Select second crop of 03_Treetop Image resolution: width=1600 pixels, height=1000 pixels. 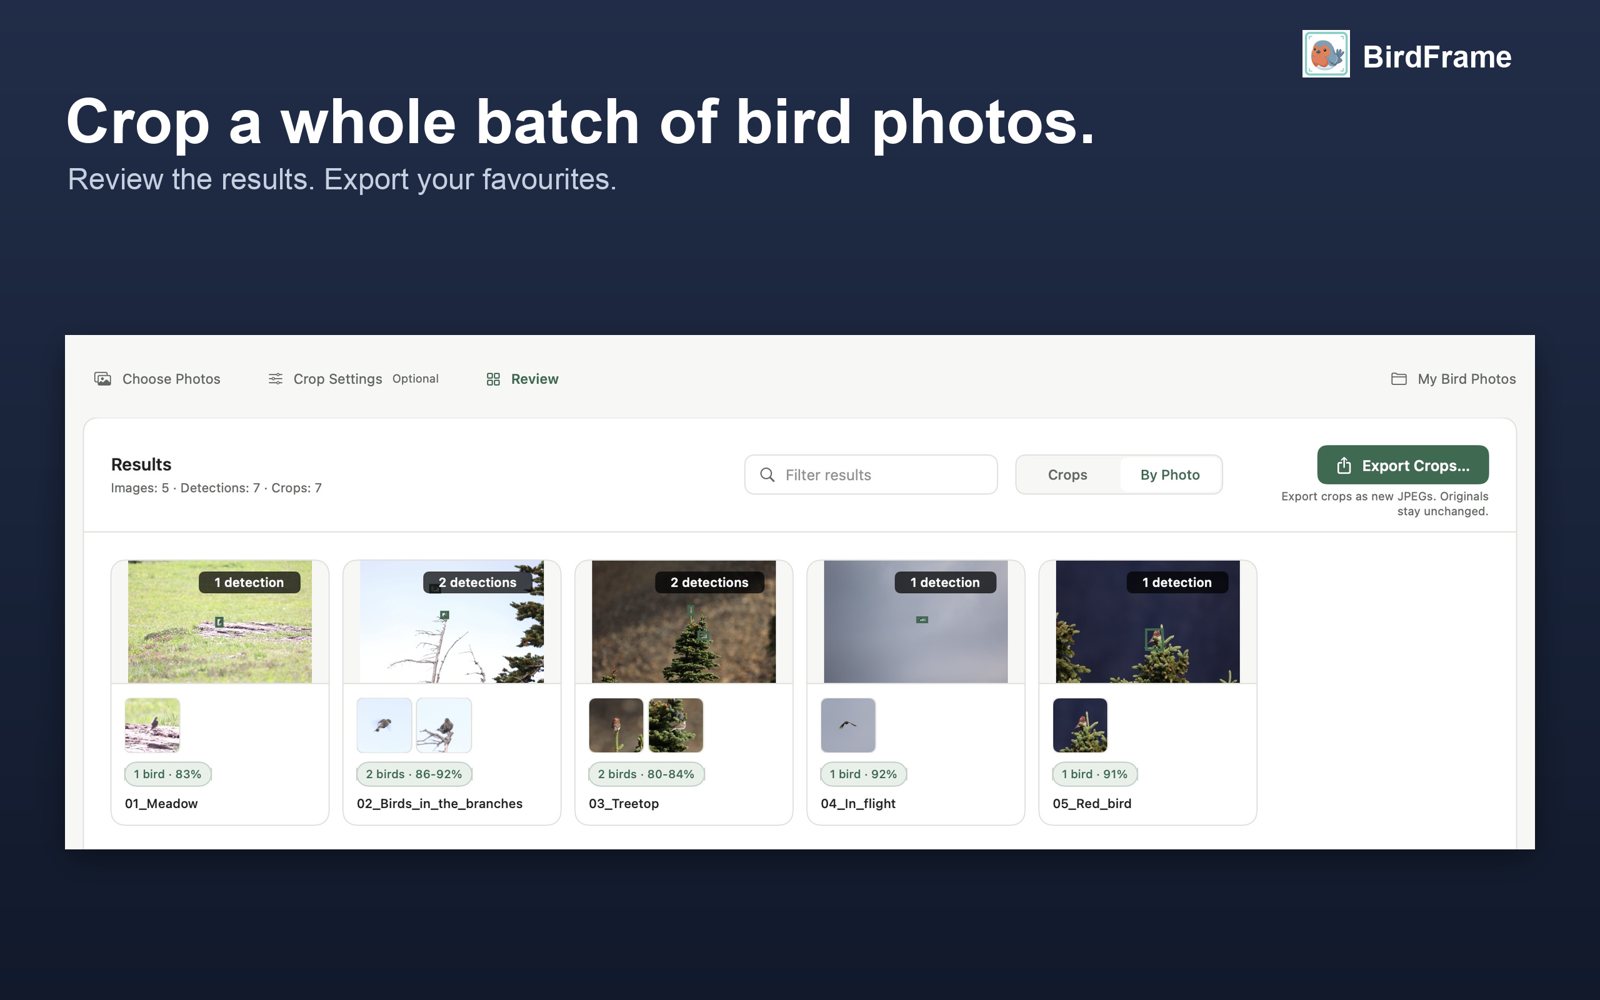676,725
